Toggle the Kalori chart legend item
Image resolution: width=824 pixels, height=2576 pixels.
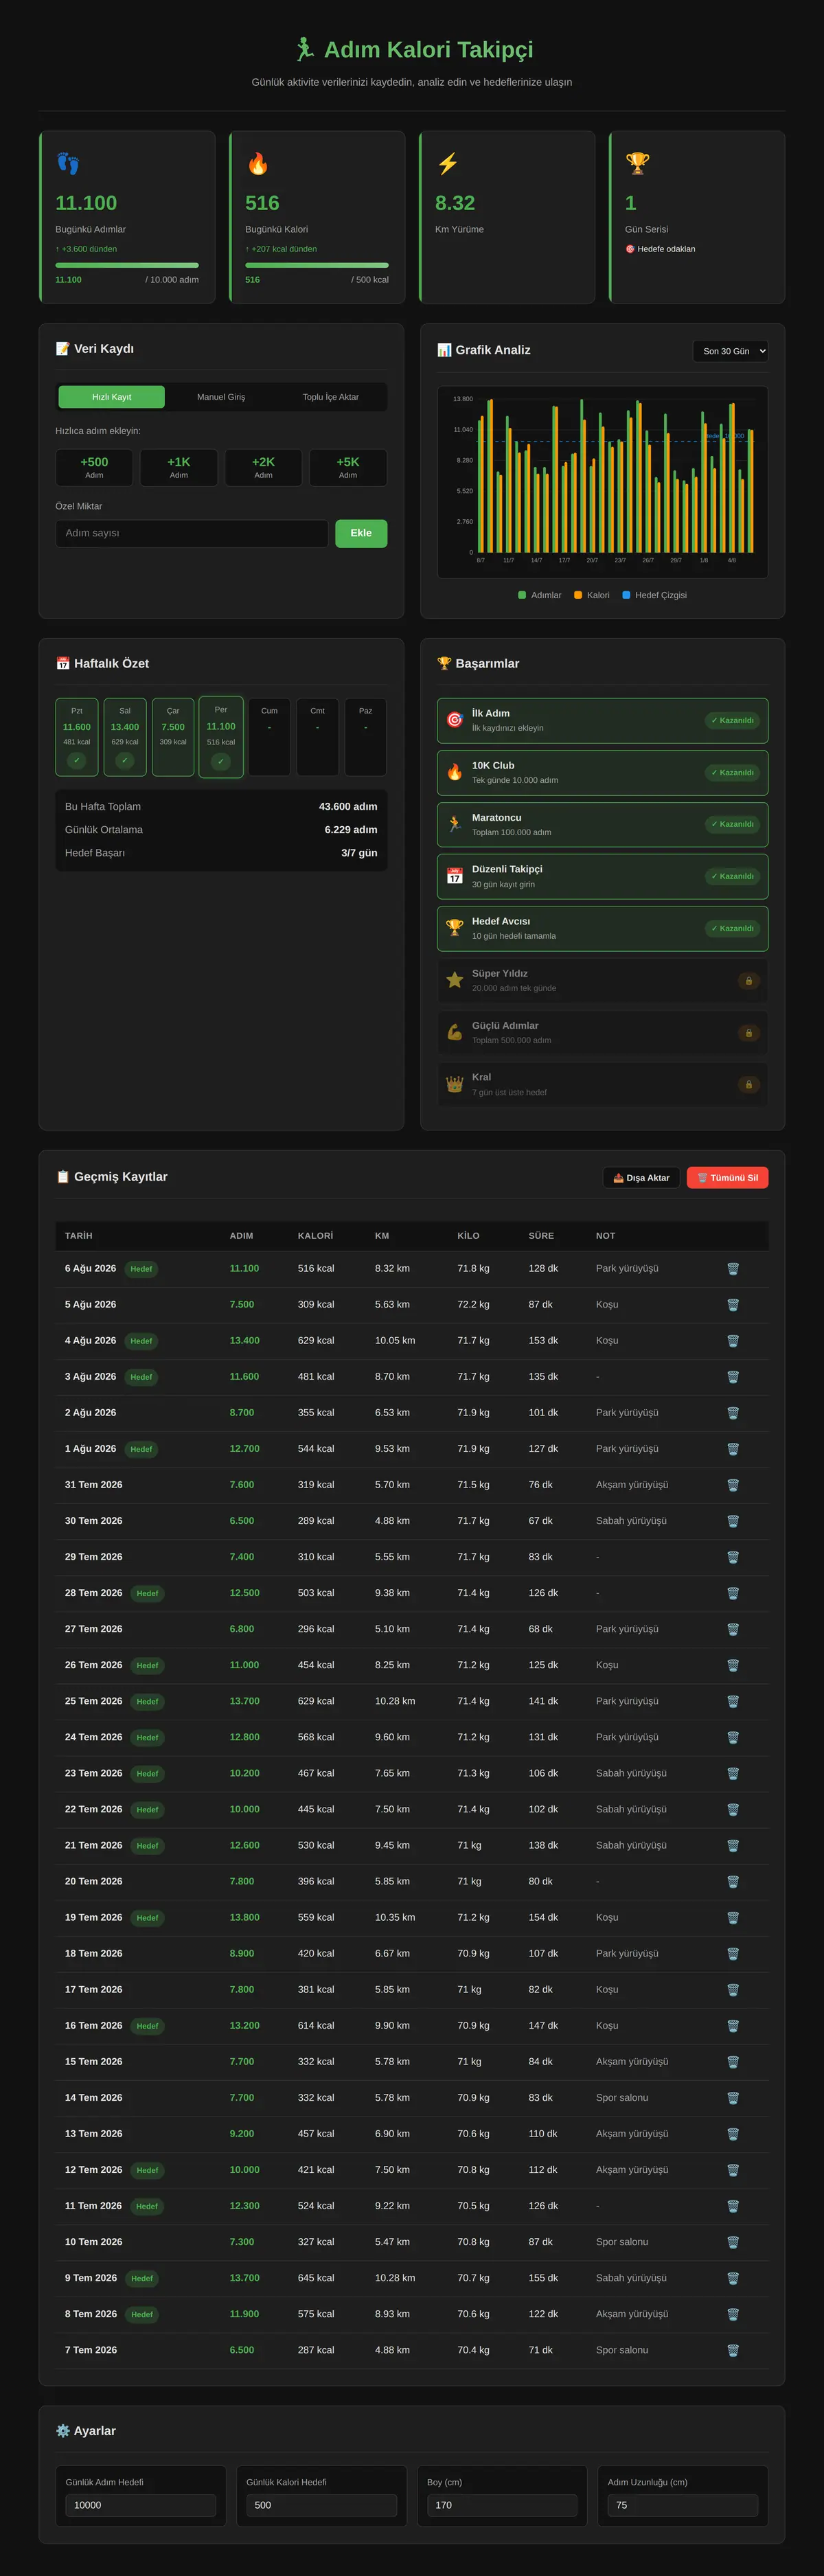click(x=591, y=595)
